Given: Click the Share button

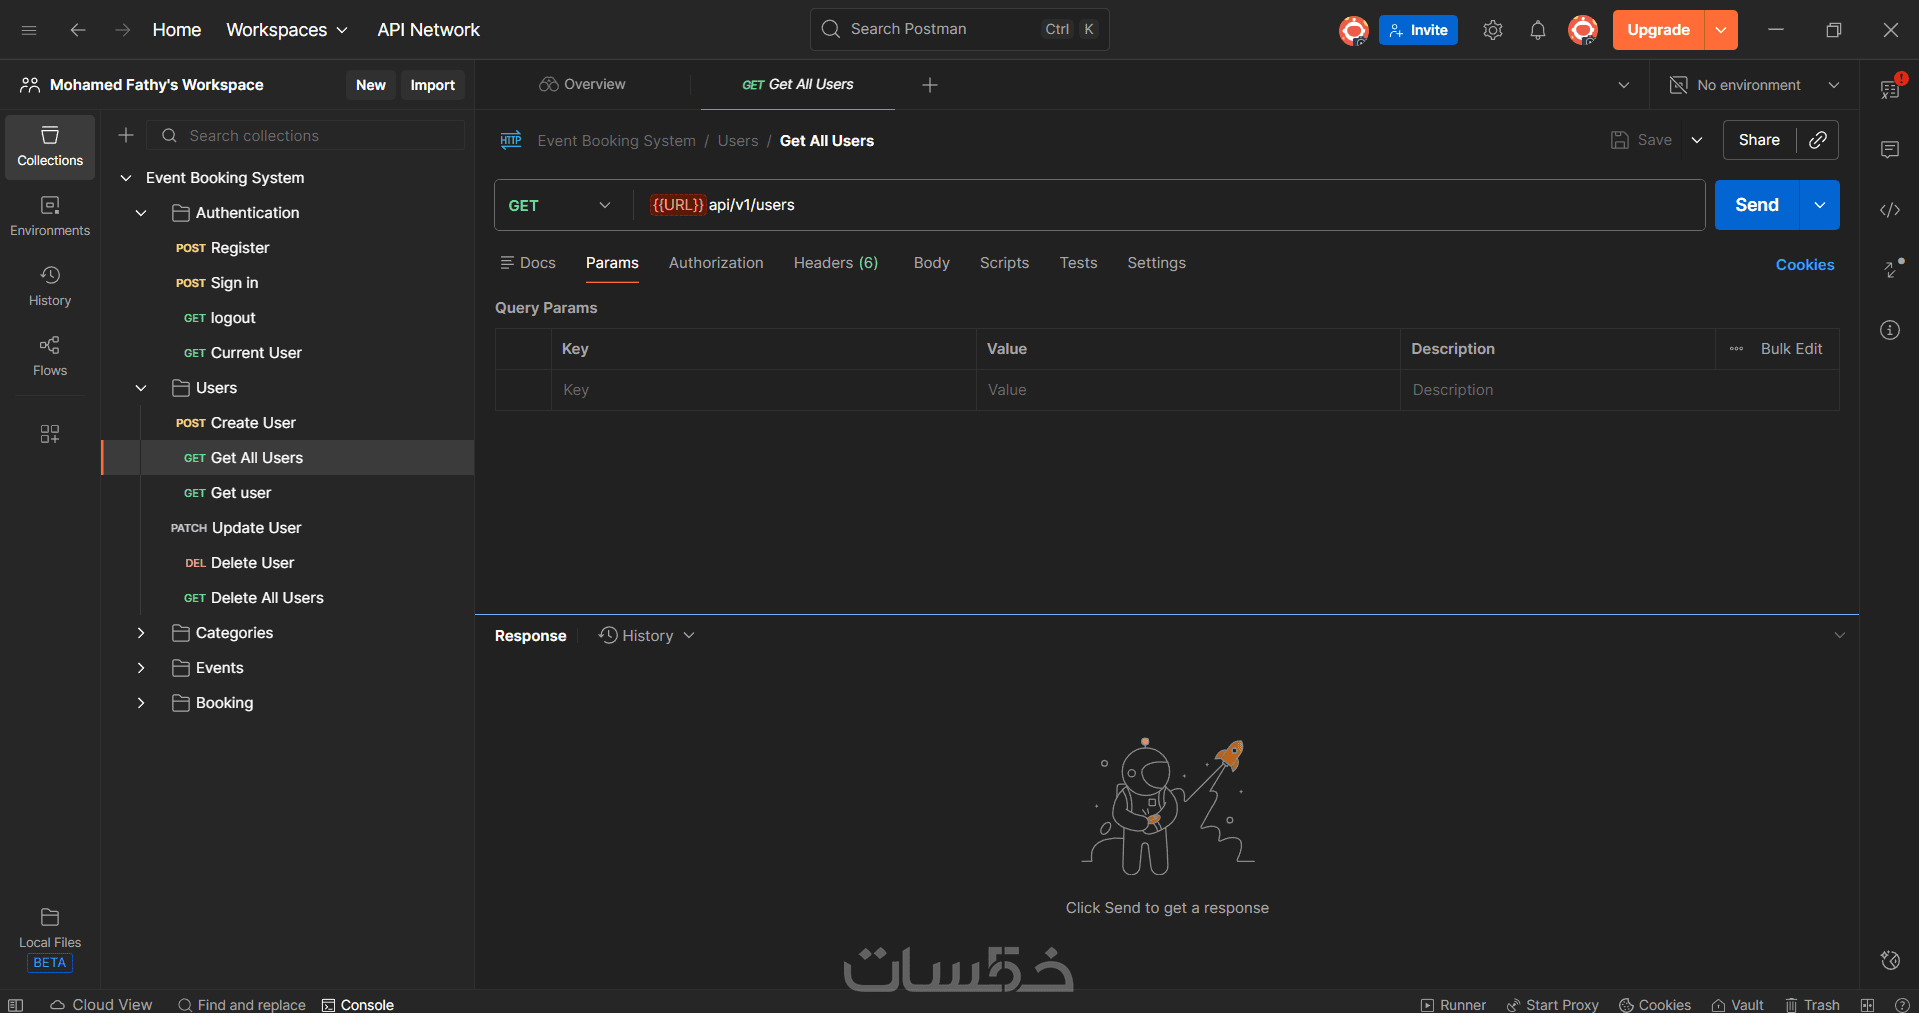Looking at the screenshot, I should (x=1759, y=140).
